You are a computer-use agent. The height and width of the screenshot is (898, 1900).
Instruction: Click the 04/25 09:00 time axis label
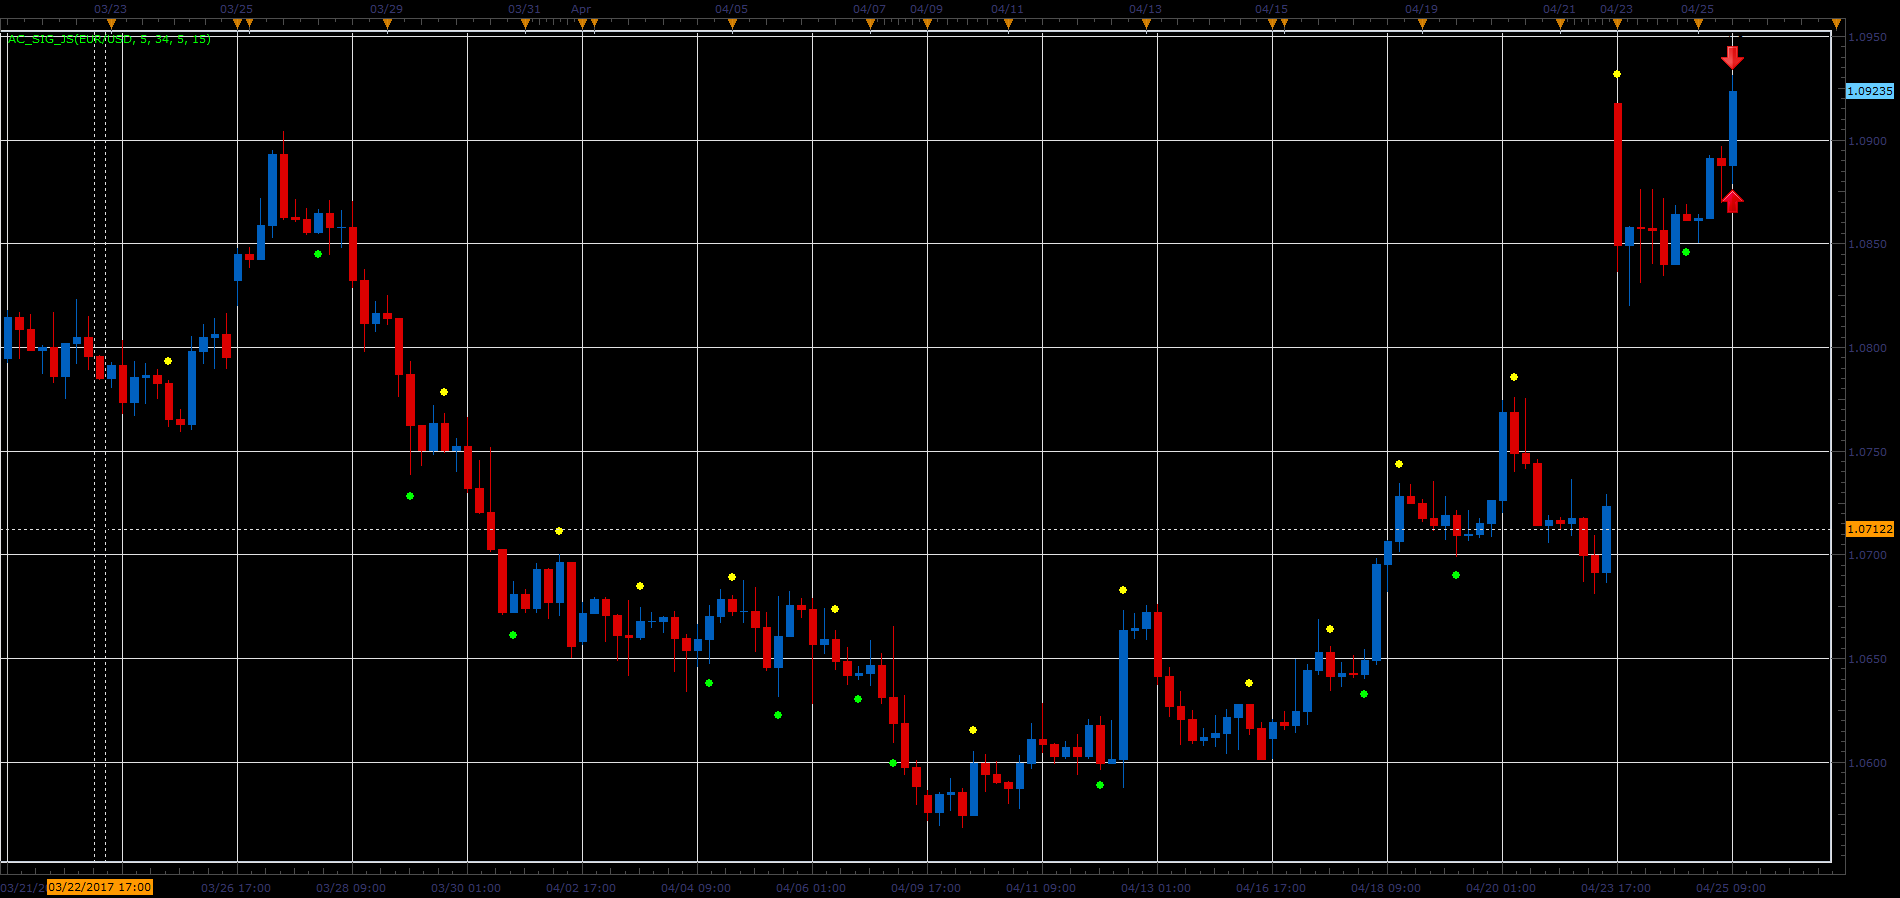1731,888
